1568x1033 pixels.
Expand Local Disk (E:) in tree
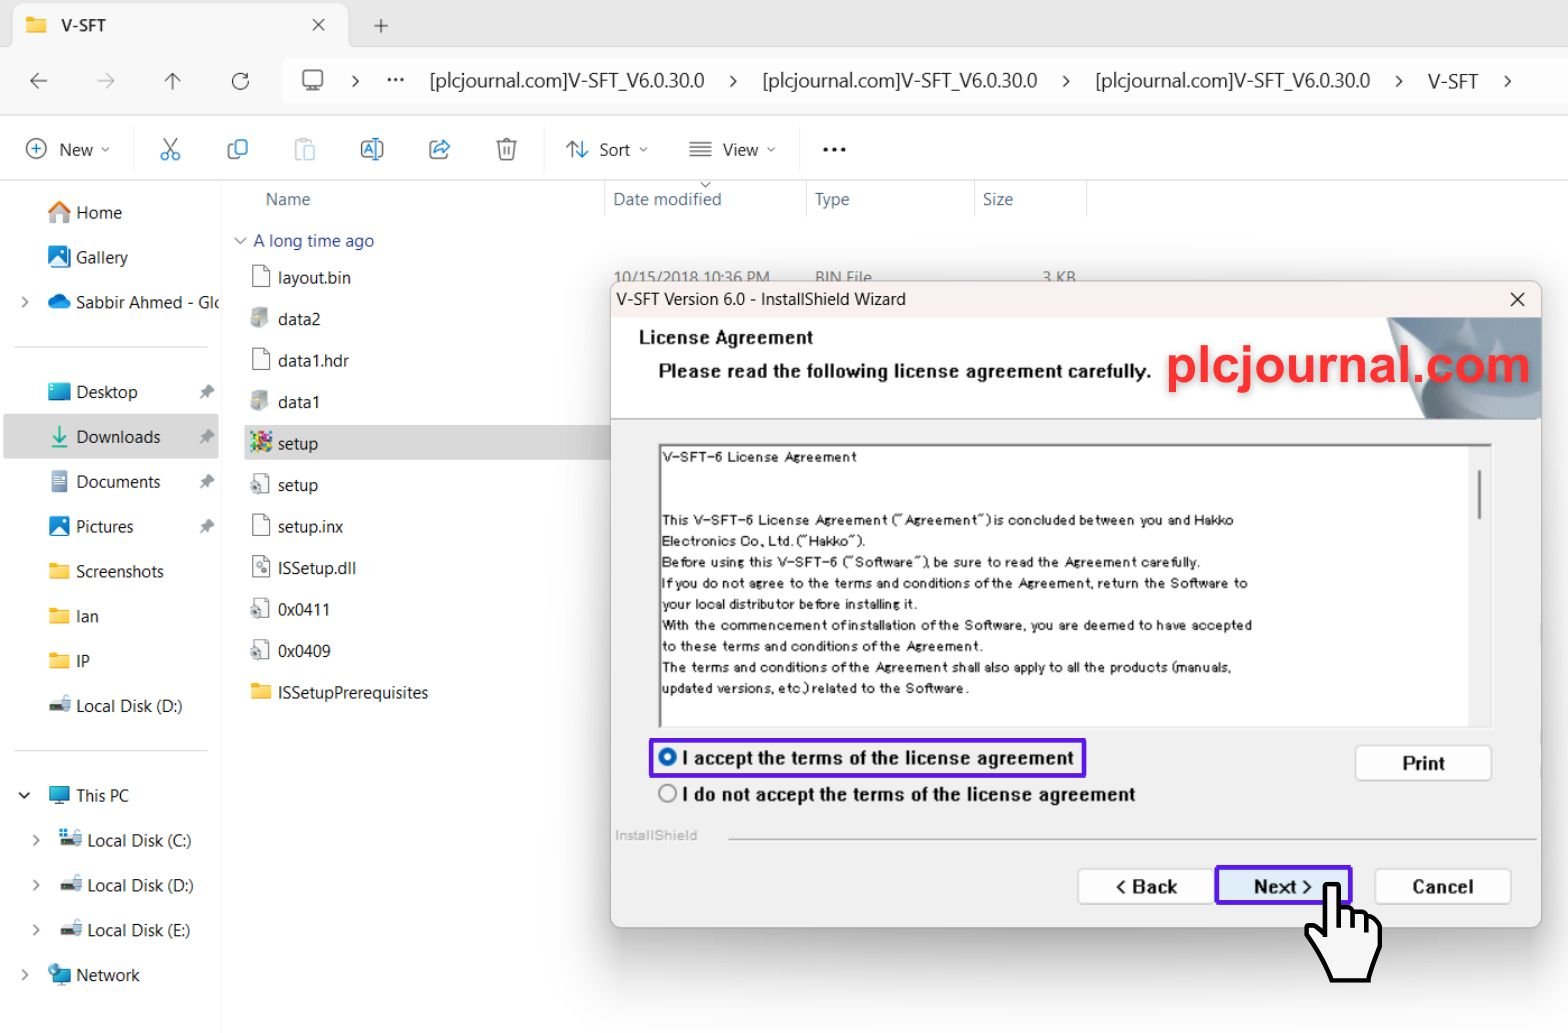[x=36, y=930]
